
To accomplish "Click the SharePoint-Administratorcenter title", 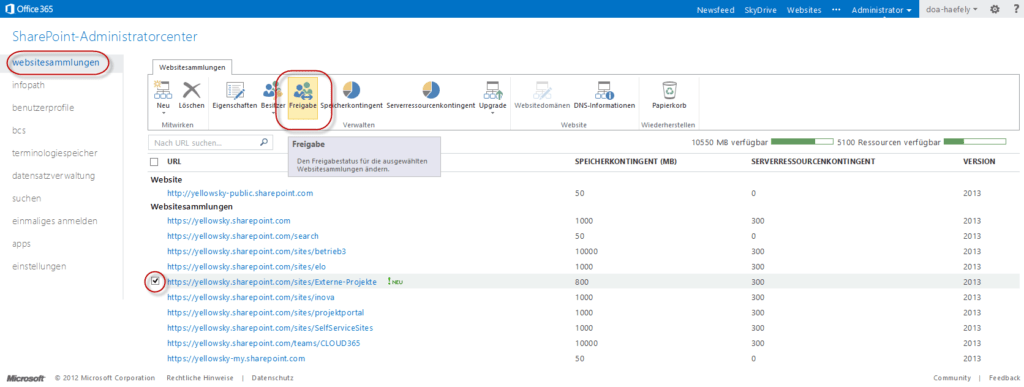I will coord(104,37).
